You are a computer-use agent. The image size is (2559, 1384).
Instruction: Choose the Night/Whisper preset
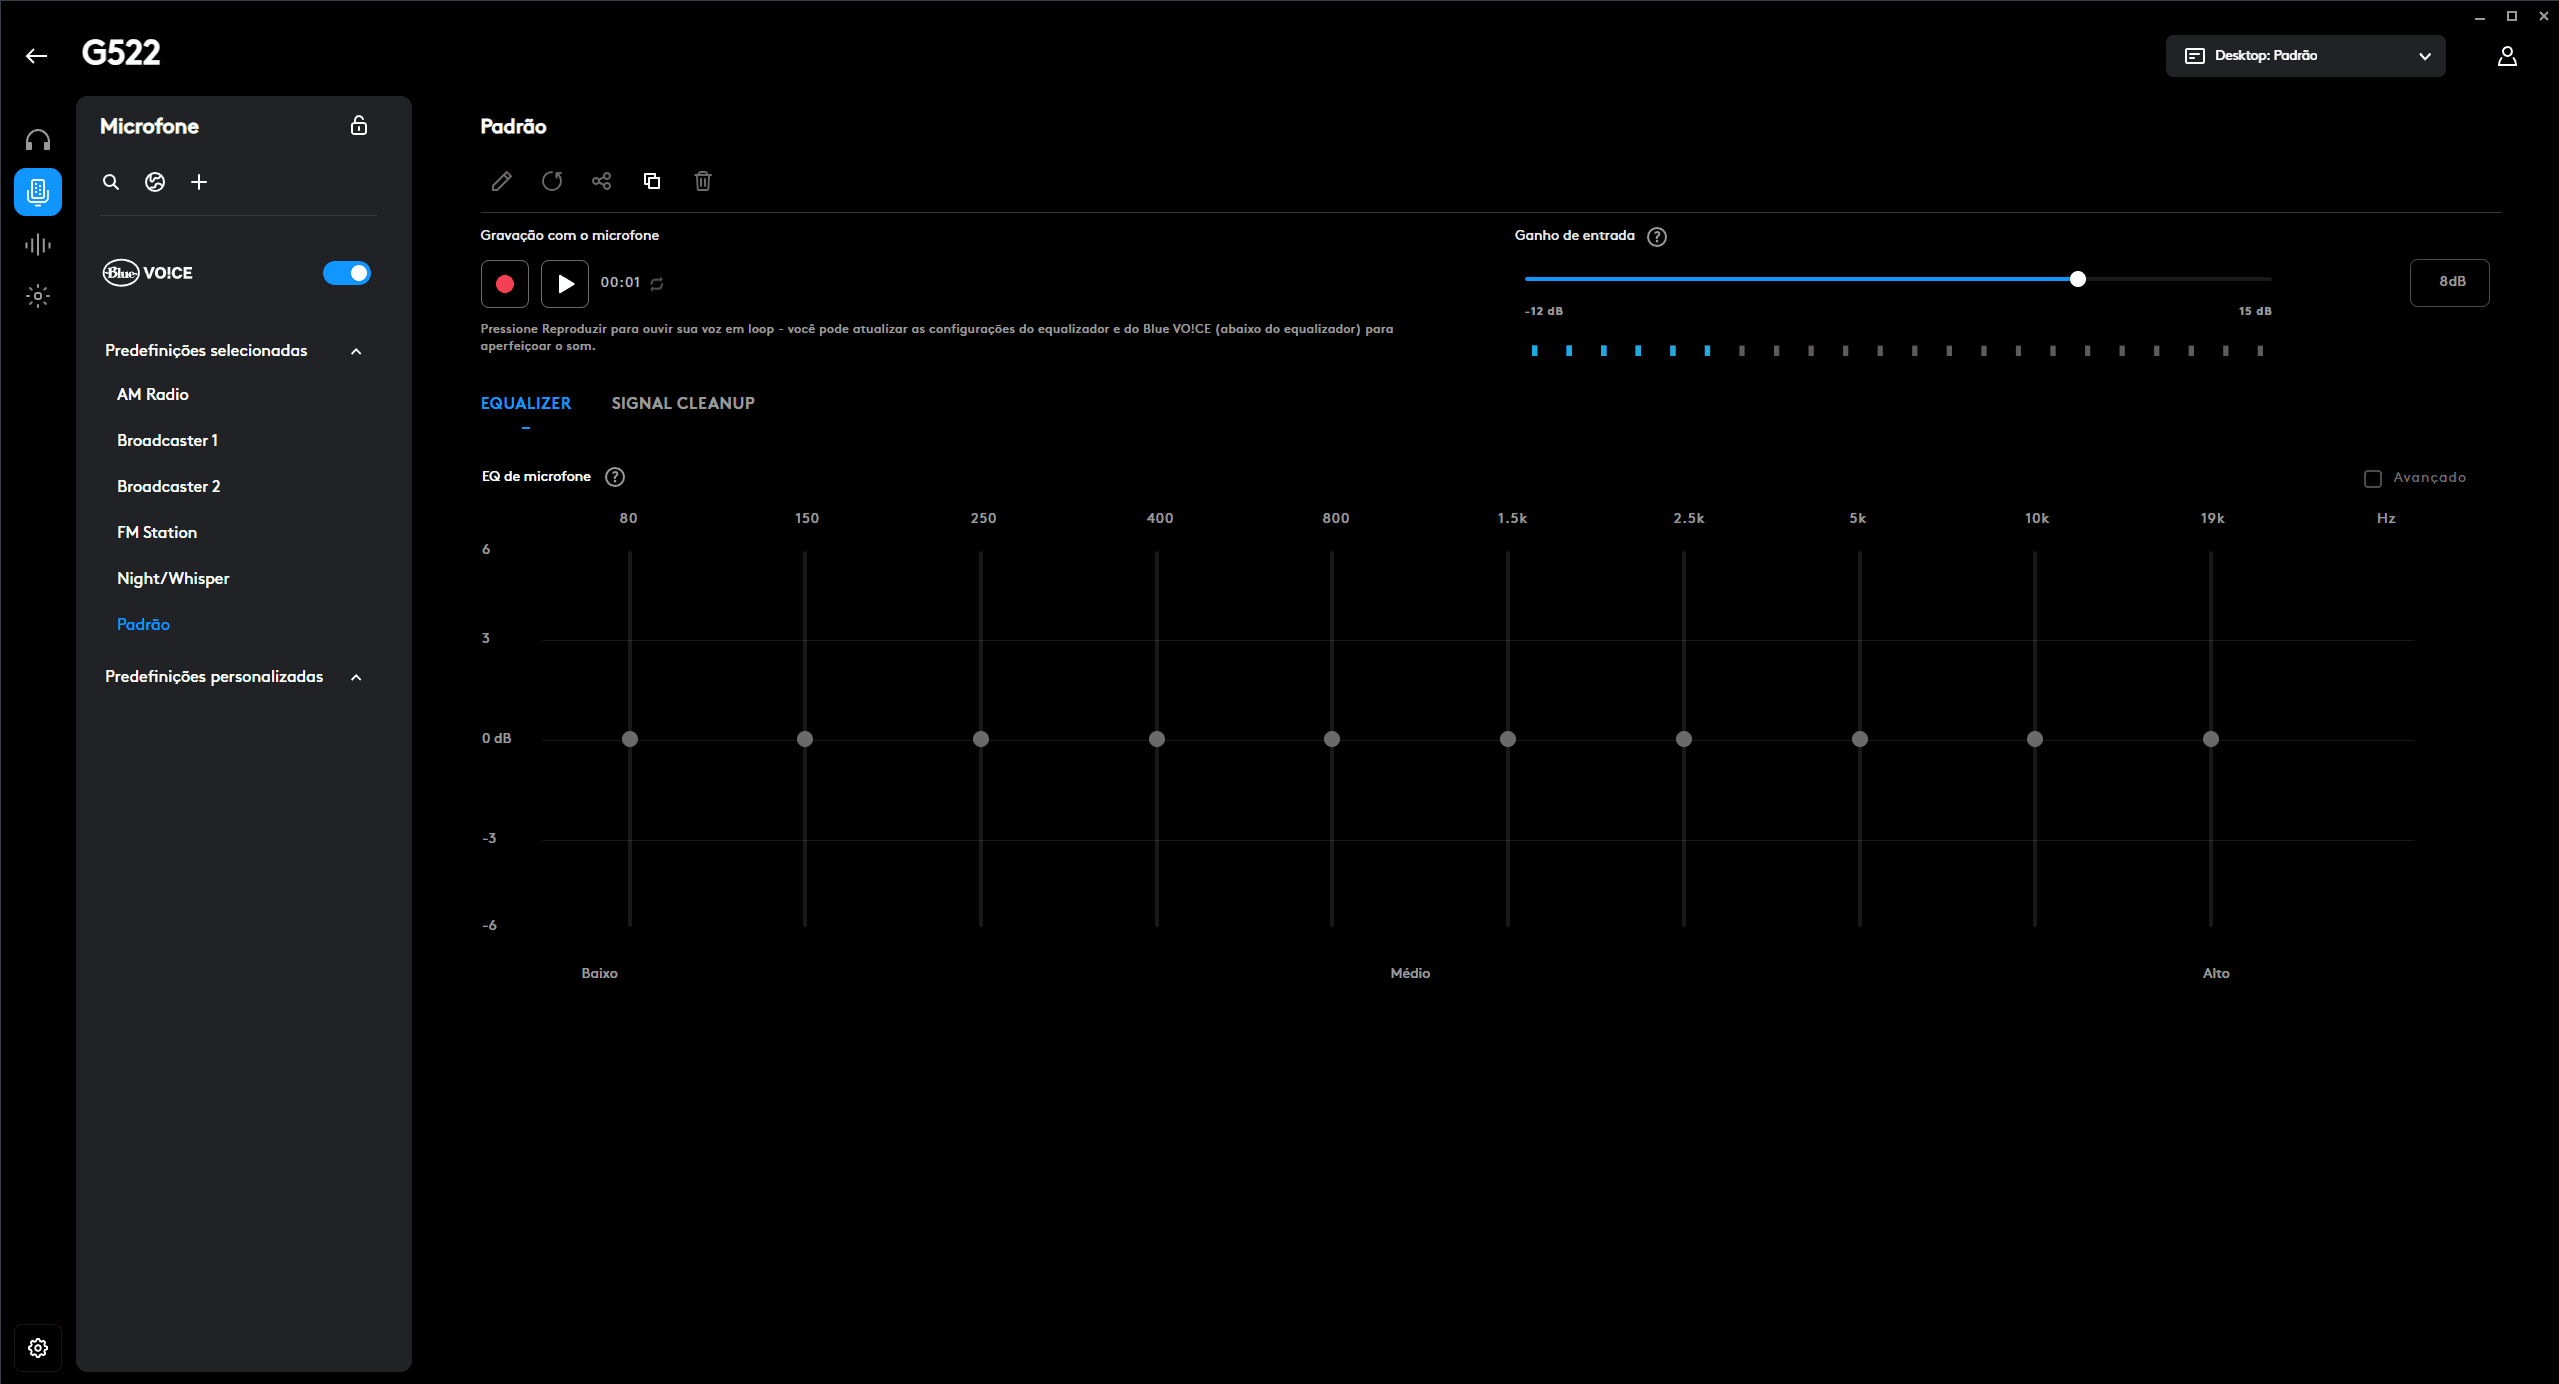(173, 578)
